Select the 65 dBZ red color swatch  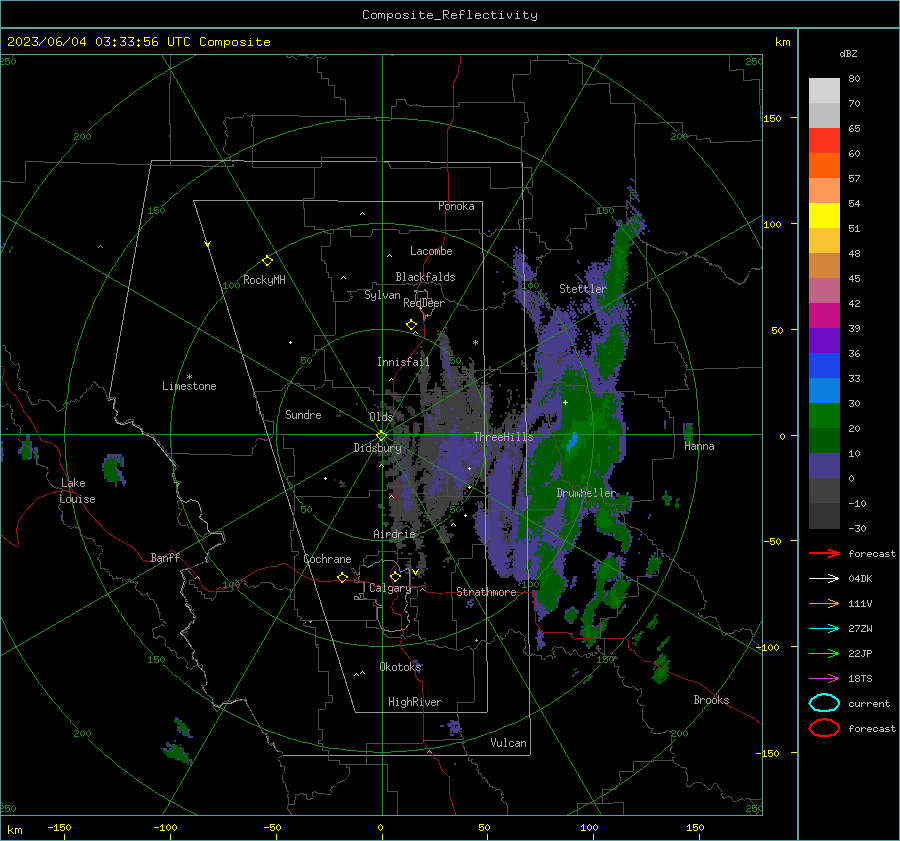click(x=824, y=140)
